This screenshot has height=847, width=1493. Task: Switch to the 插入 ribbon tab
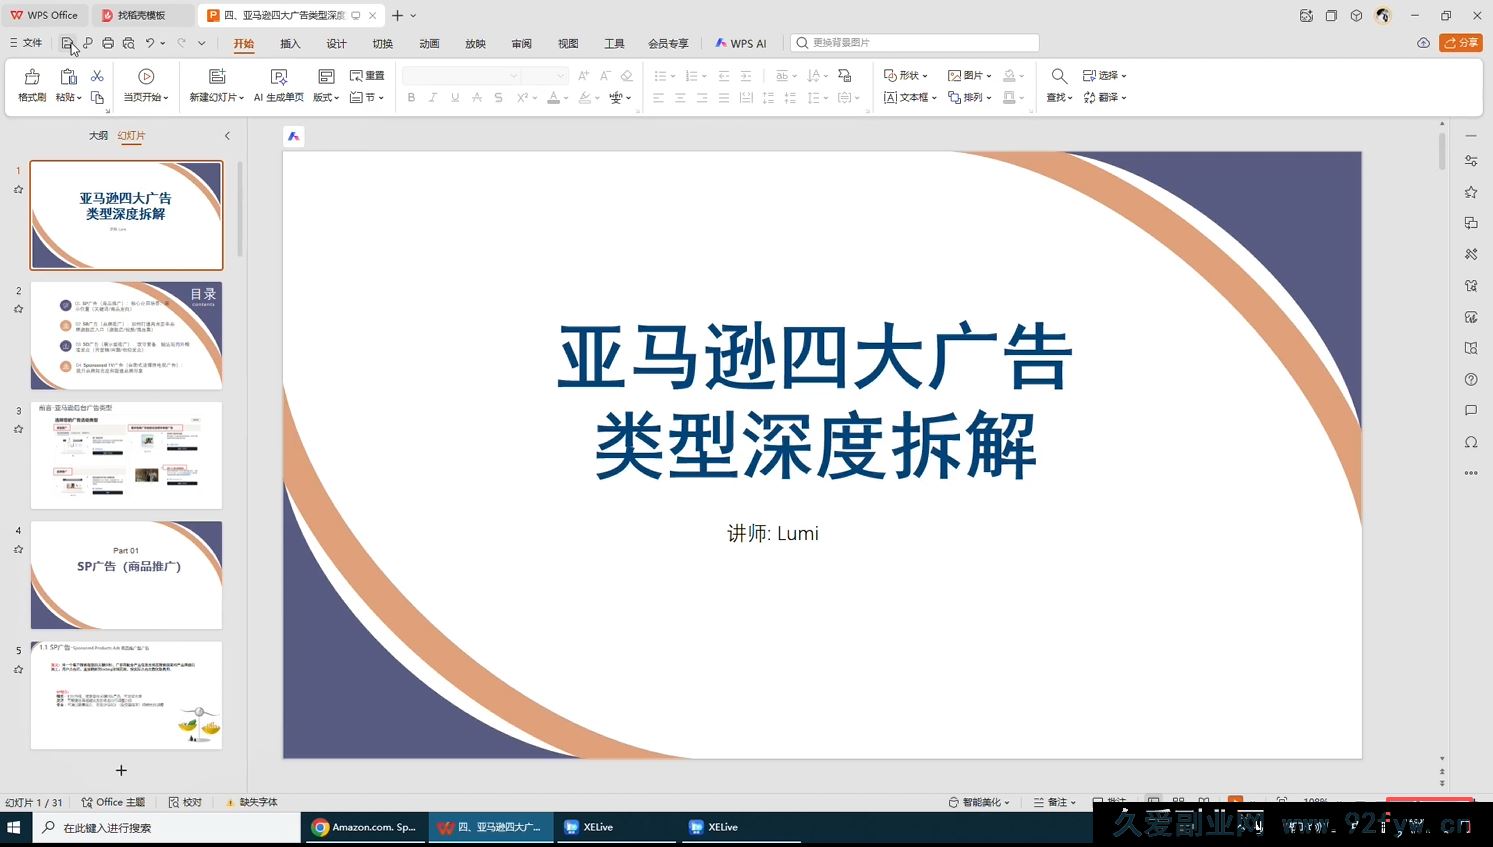[290, 43]
